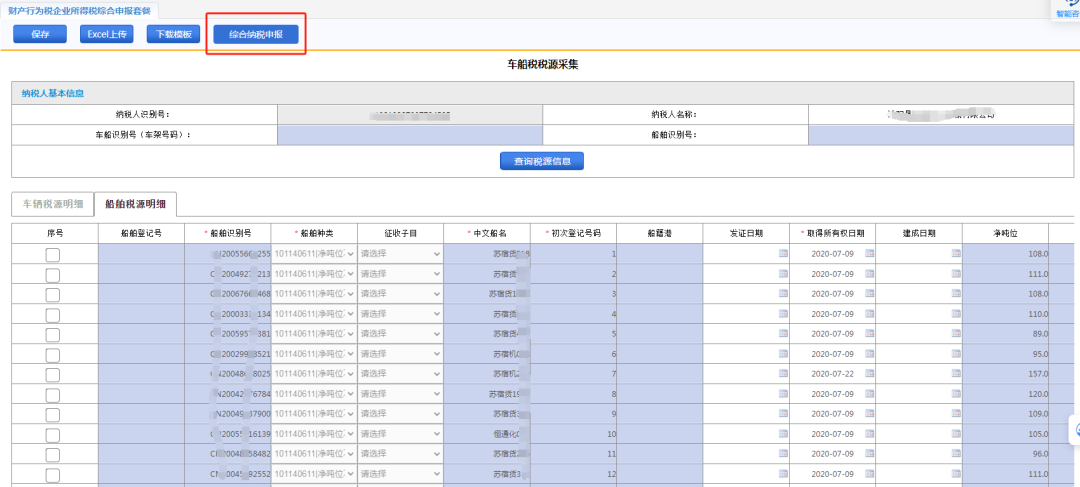Viewport: 1080px width, 487px height.
Task: Open 发证日期 calendar icon in row 4
Action: point(783,314)
